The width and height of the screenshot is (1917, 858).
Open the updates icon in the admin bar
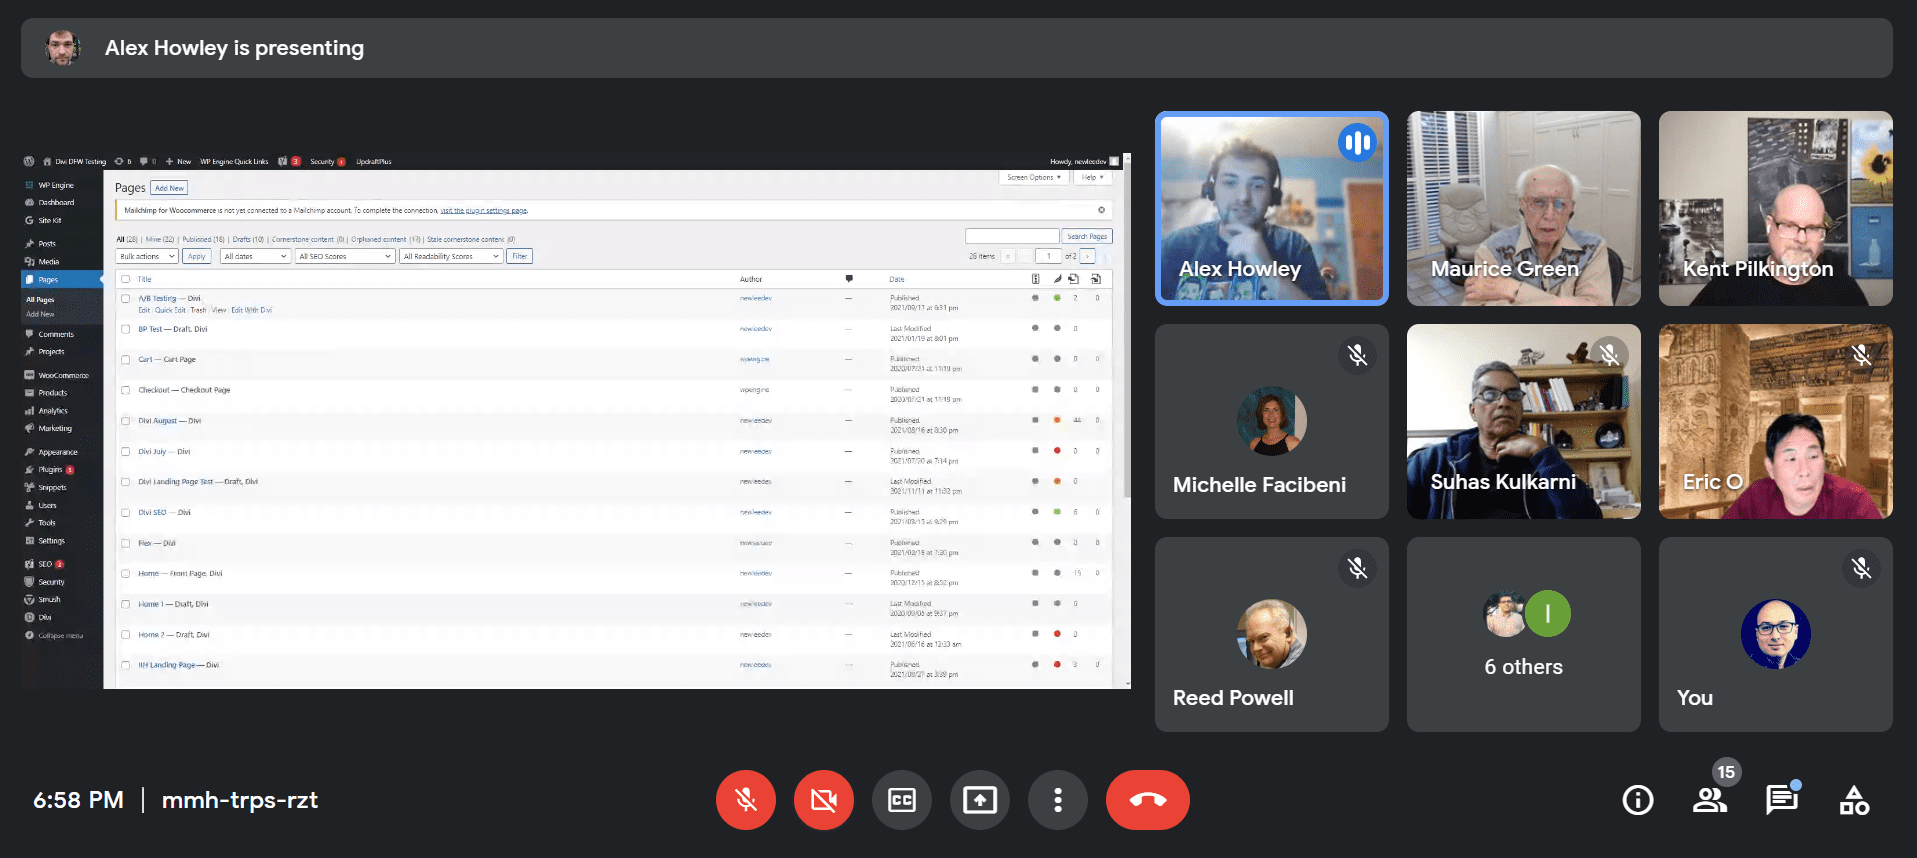coord(119,161)
